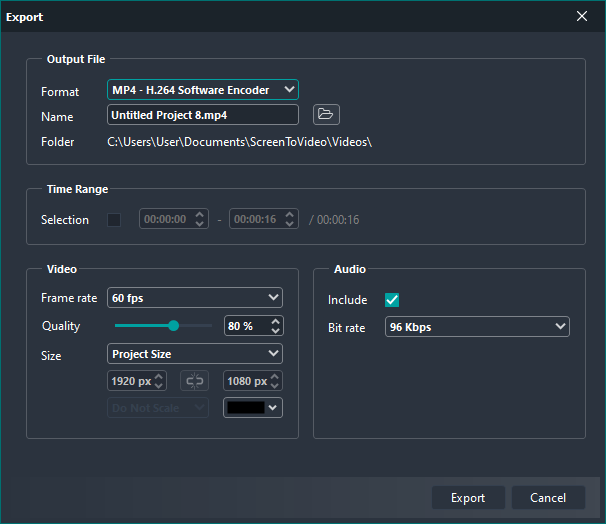Click the Name field with Untitled Project 8.mp4
Screen dimensions: 606x524
[202, 115]
